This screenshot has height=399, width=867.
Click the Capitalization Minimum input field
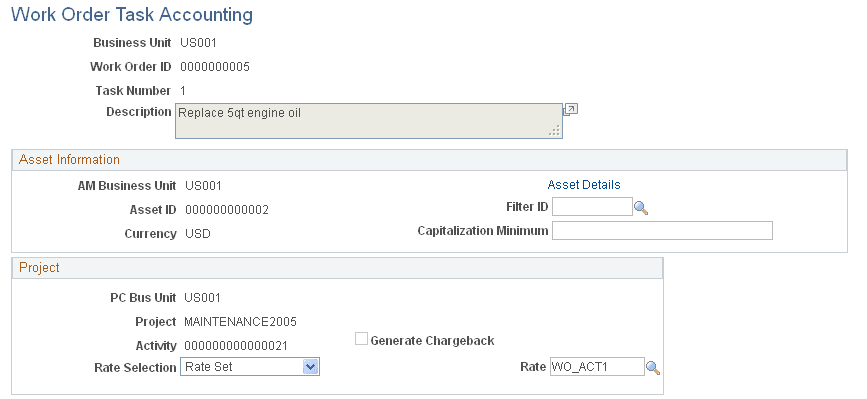662,230
